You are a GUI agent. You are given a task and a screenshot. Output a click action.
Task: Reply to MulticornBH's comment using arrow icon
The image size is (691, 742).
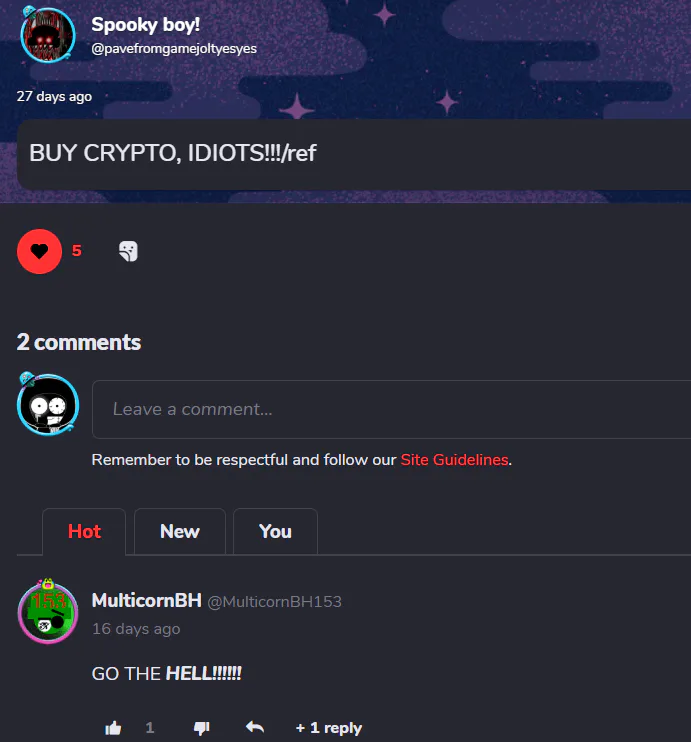pos(255,727)
